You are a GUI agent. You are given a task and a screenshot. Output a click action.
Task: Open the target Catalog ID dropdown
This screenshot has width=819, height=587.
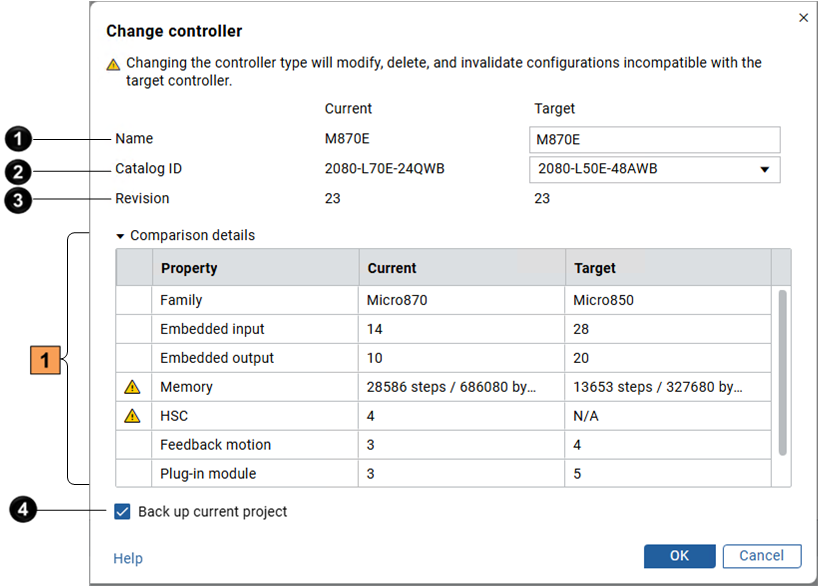pos(653,169)
